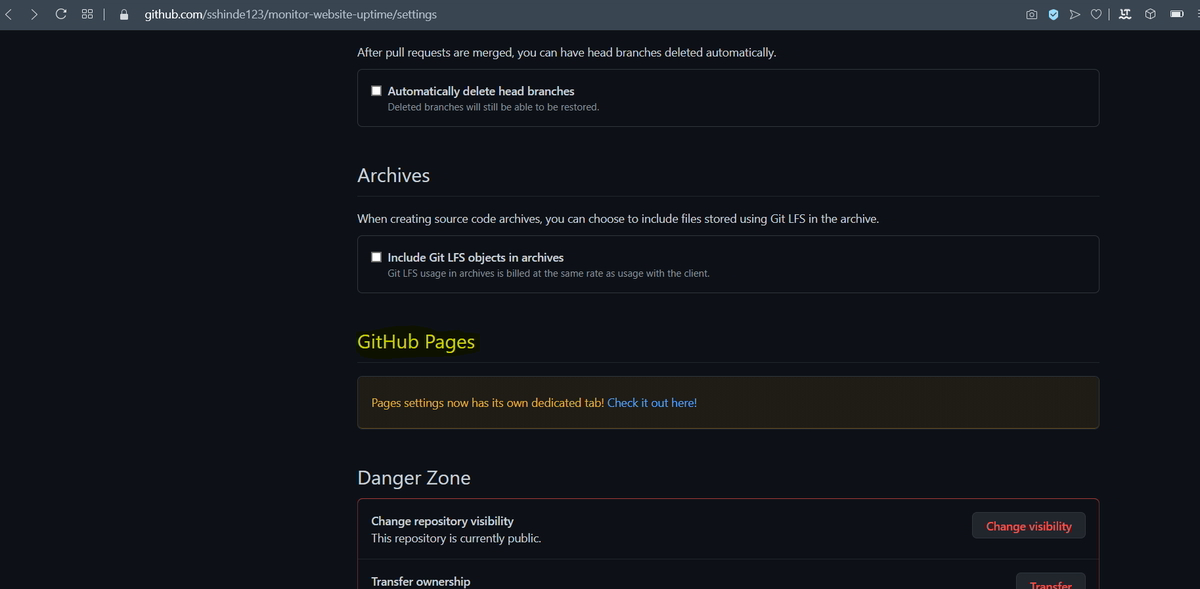Click the address bar URL field
The image size is (1200, 589).
click(x=290, y=14)
